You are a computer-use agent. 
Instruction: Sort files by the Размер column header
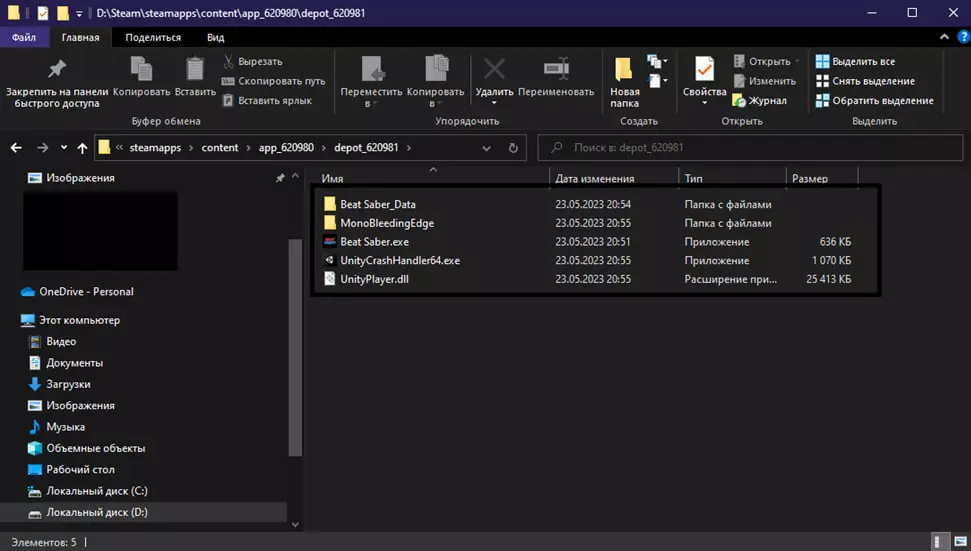(x=810, y=179)
